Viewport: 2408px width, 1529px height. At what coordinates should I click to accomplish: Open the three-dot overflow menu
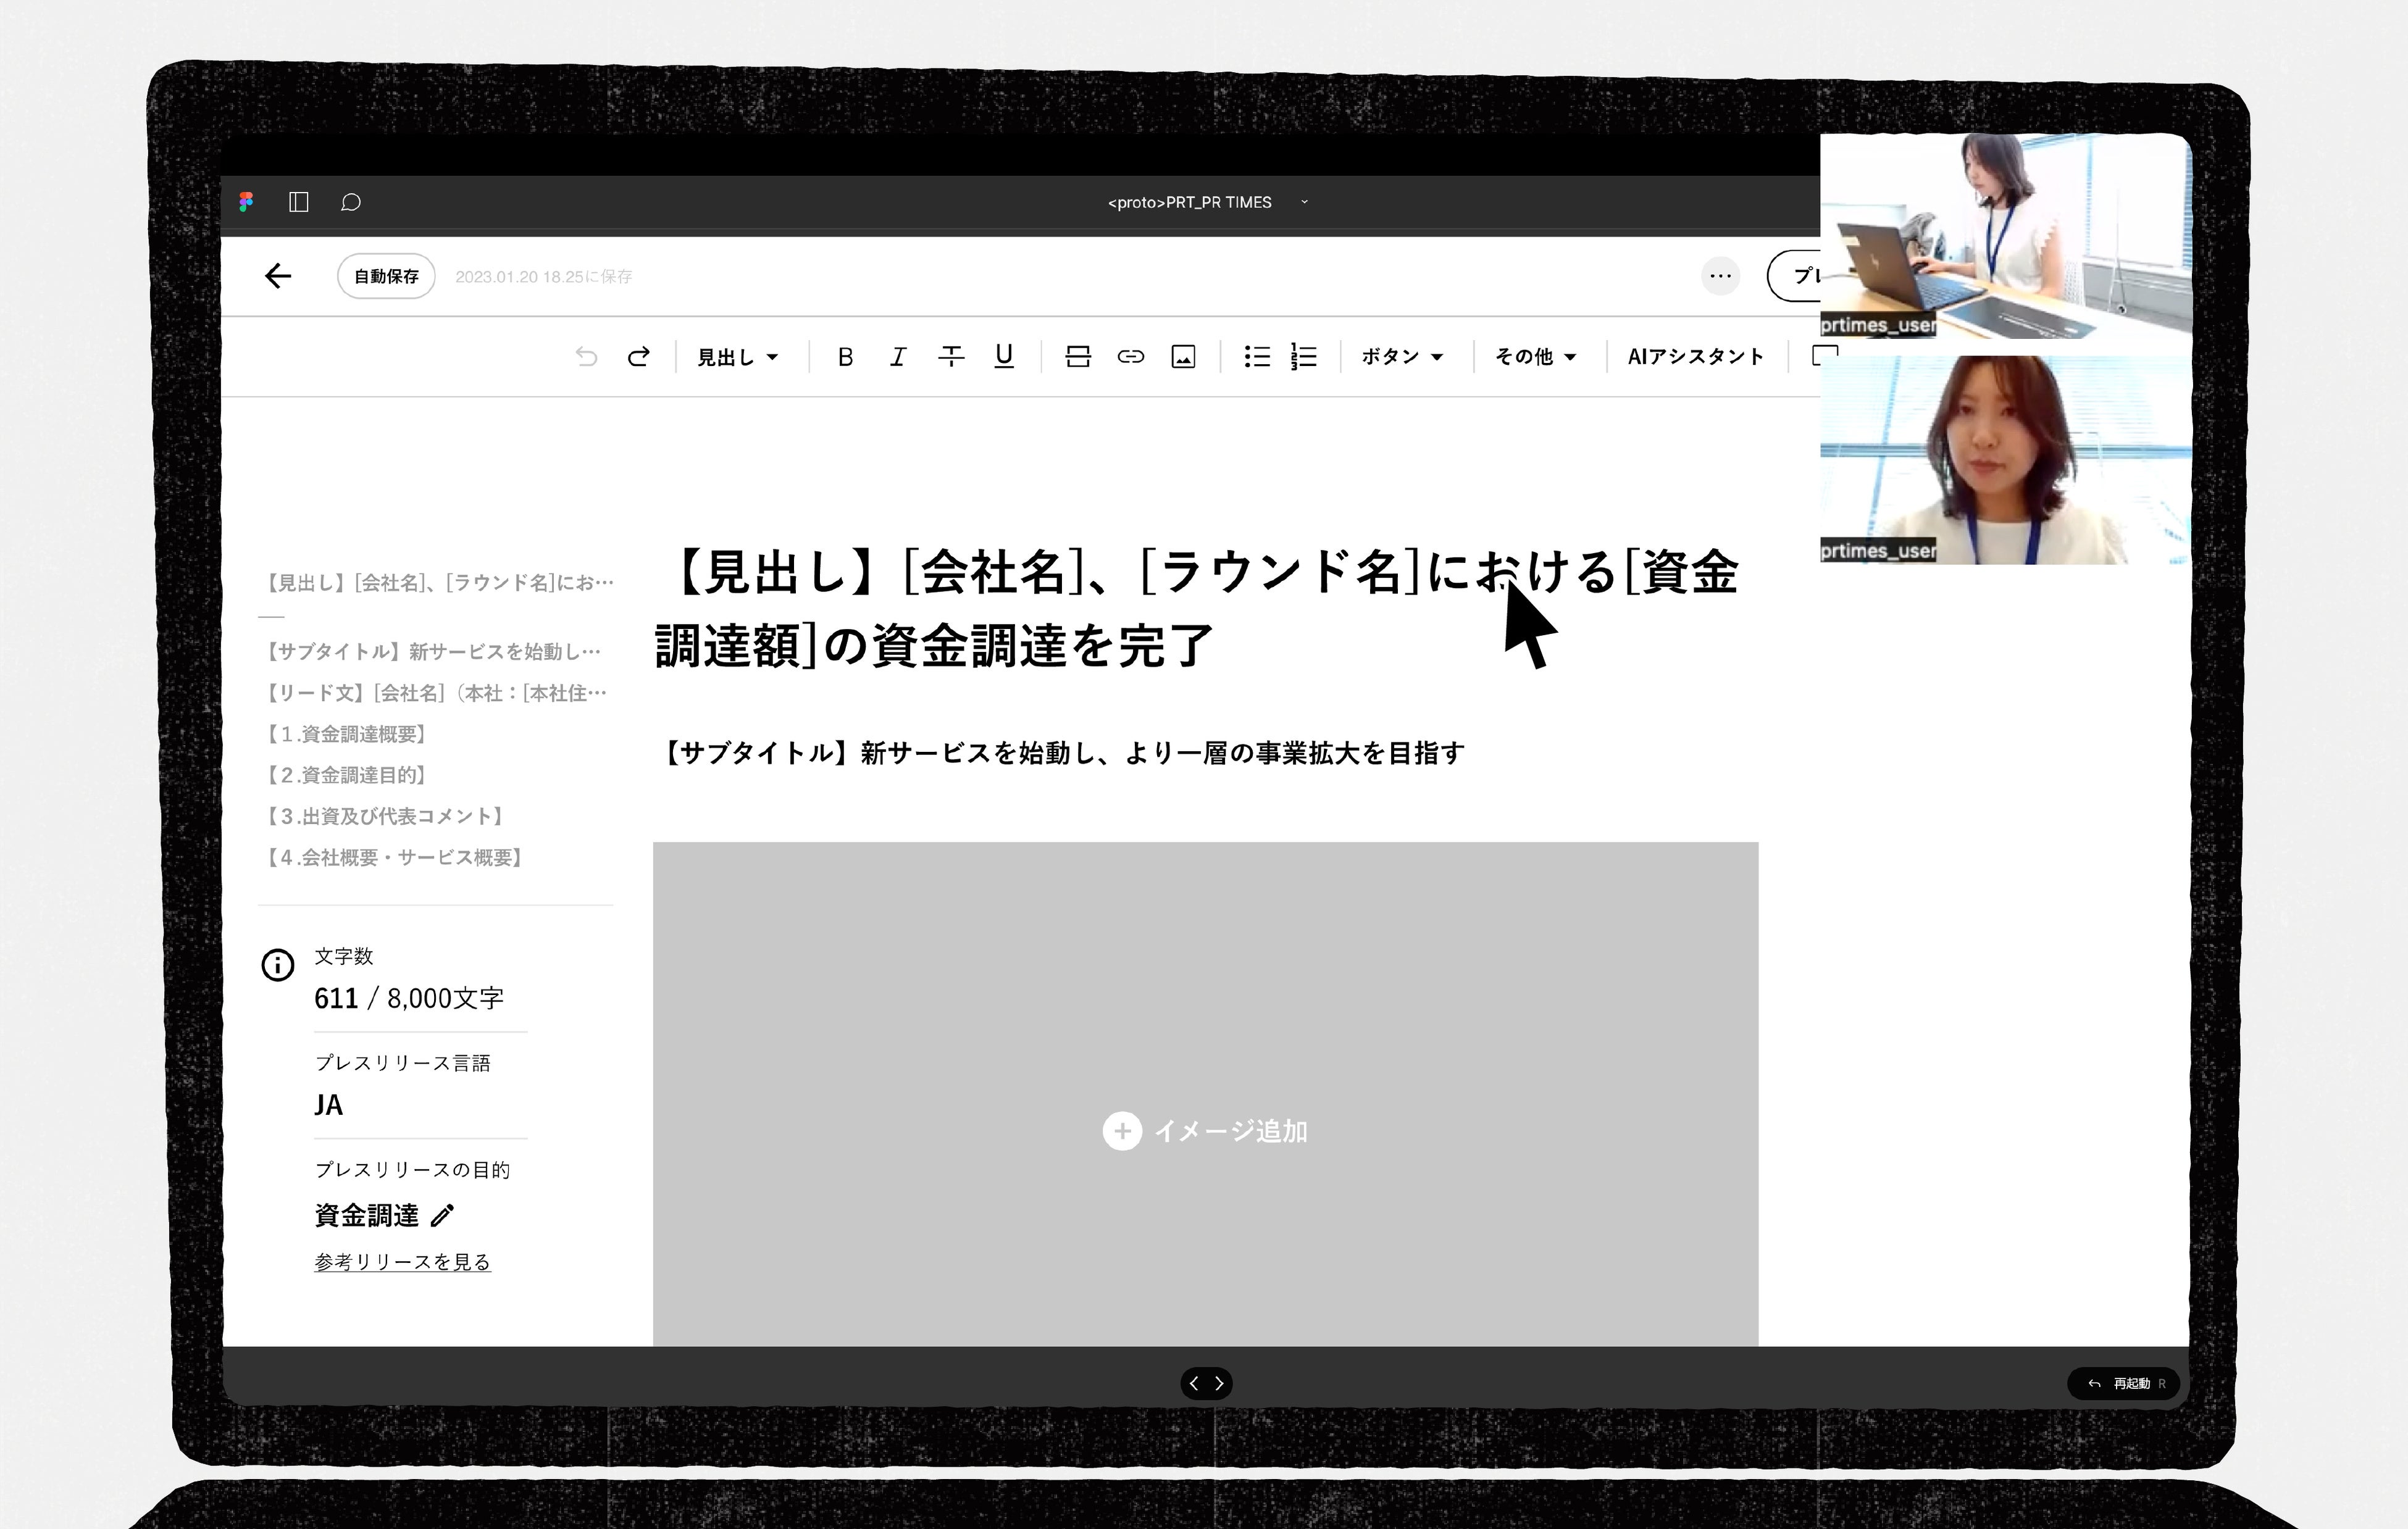click(x=1720, y=276)
